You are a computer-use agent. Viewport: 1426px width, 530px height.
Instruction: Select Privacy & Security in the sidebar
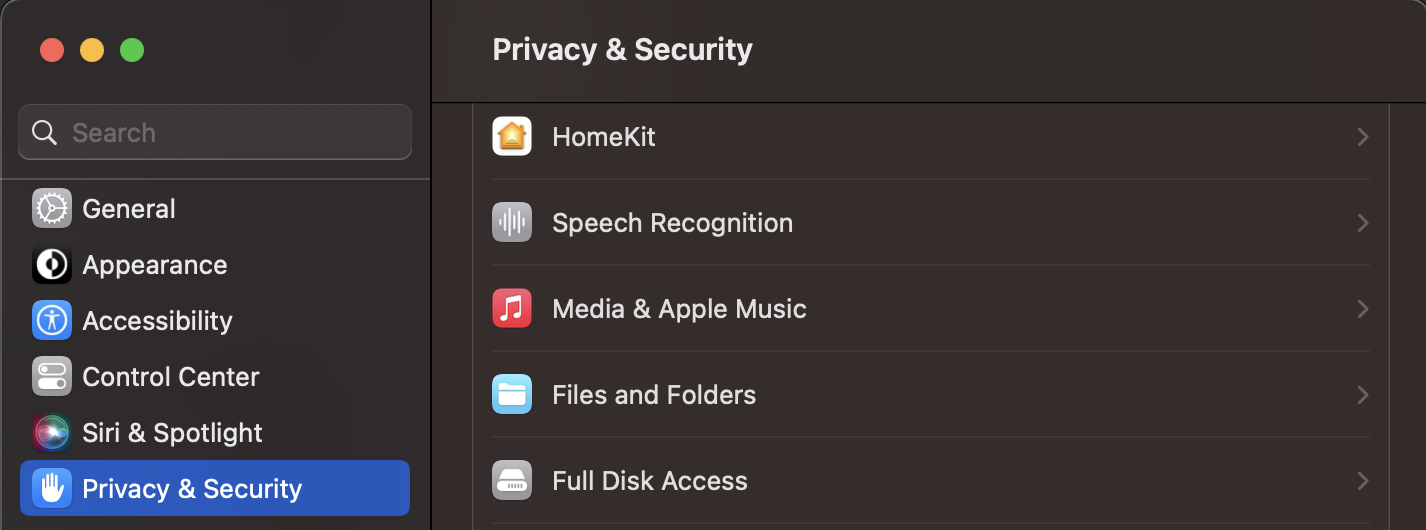coord(192,489)
